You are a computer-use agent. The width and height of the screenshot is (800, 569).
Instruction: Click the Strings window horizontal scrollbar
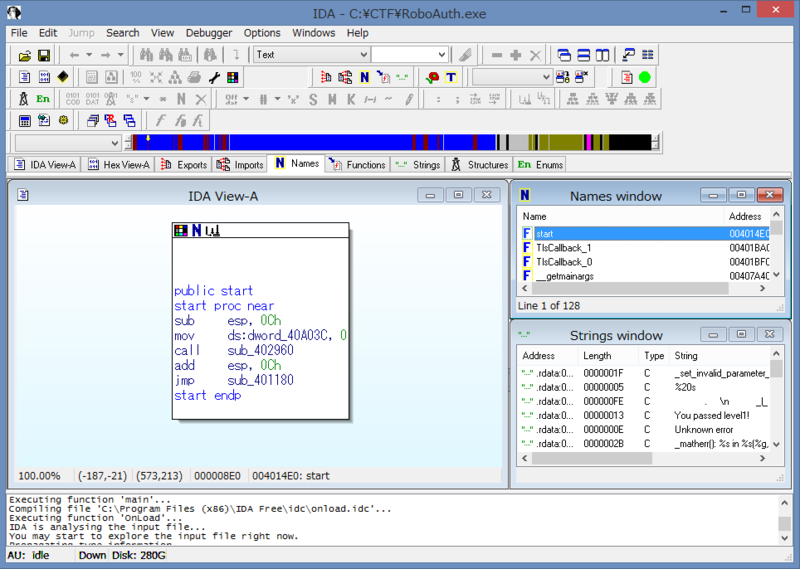point(645,458)
